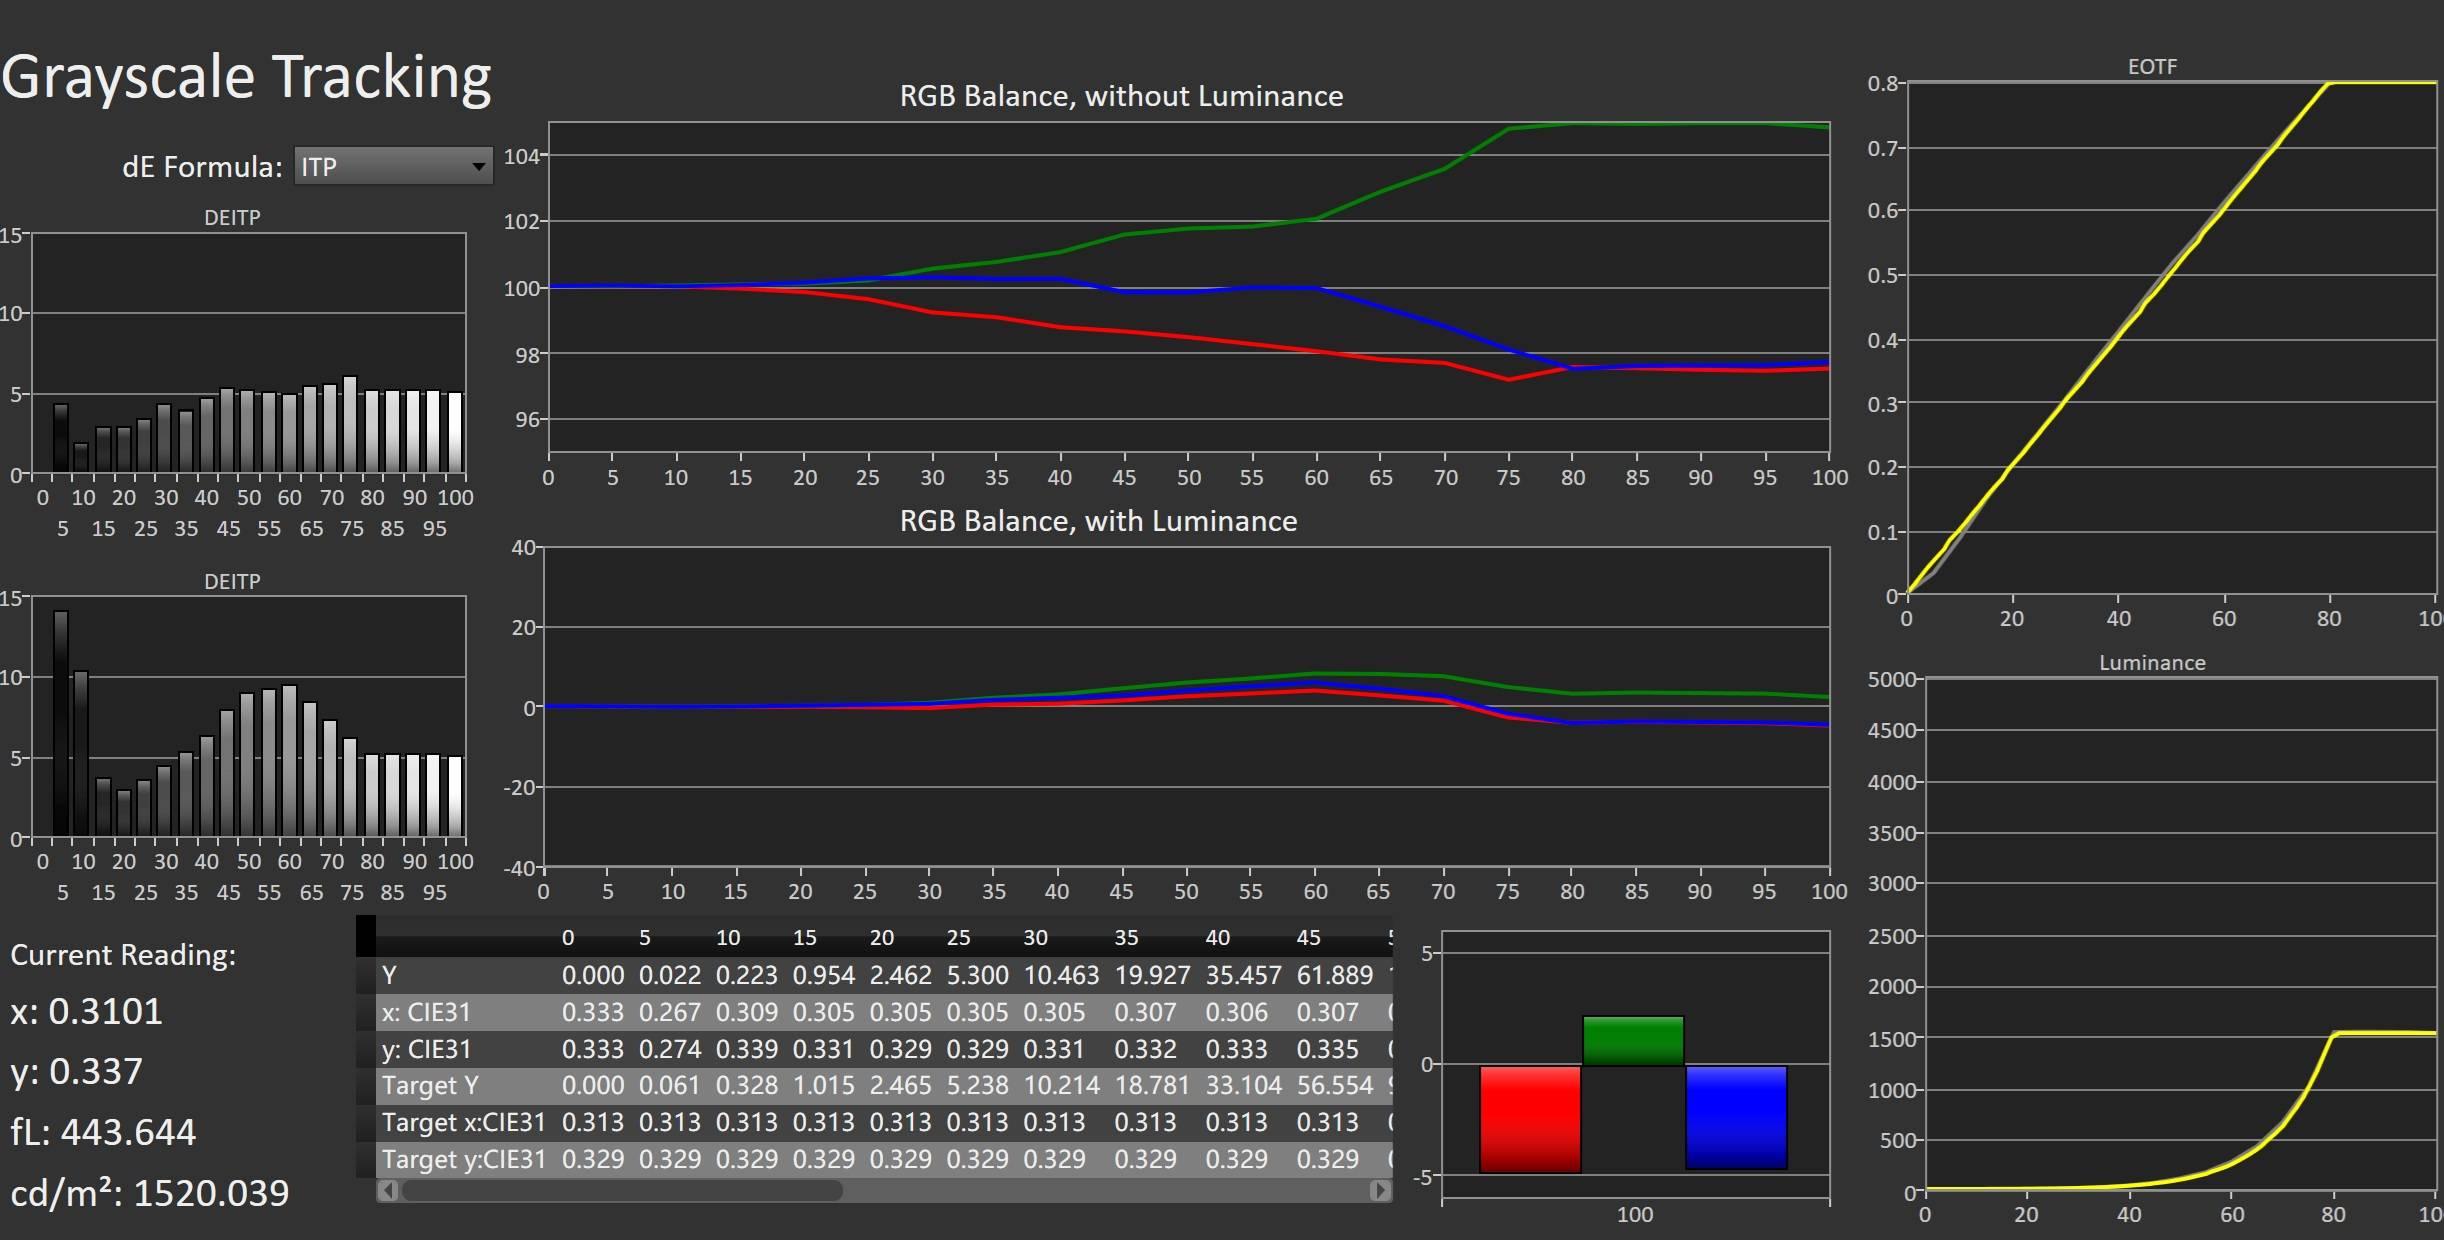Viewport: 2444px width, 1240px height.
Task: Click the green bar in RGB bar chart
Action: 1633,1040
